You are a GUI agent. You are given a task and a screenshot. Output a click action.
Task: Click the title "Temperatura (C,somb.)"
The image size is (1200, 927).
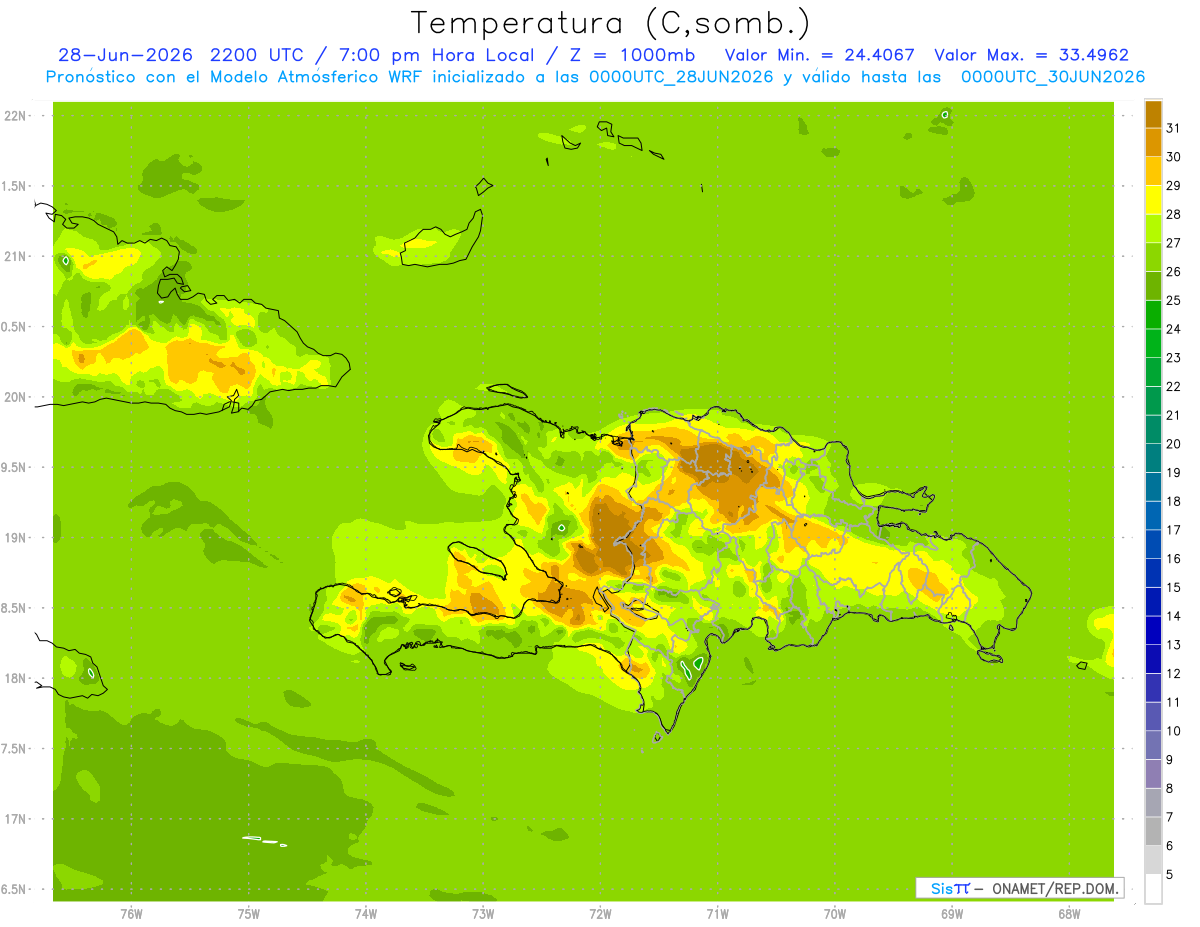pyautogui.click(x=611, y=22)
